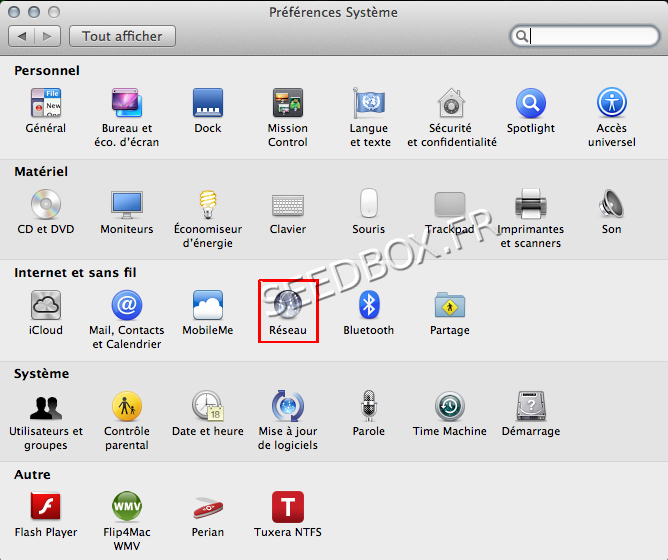Go forward with the right arrow button
The width and height of the screenshot is (668, 560).
(47, 36)
